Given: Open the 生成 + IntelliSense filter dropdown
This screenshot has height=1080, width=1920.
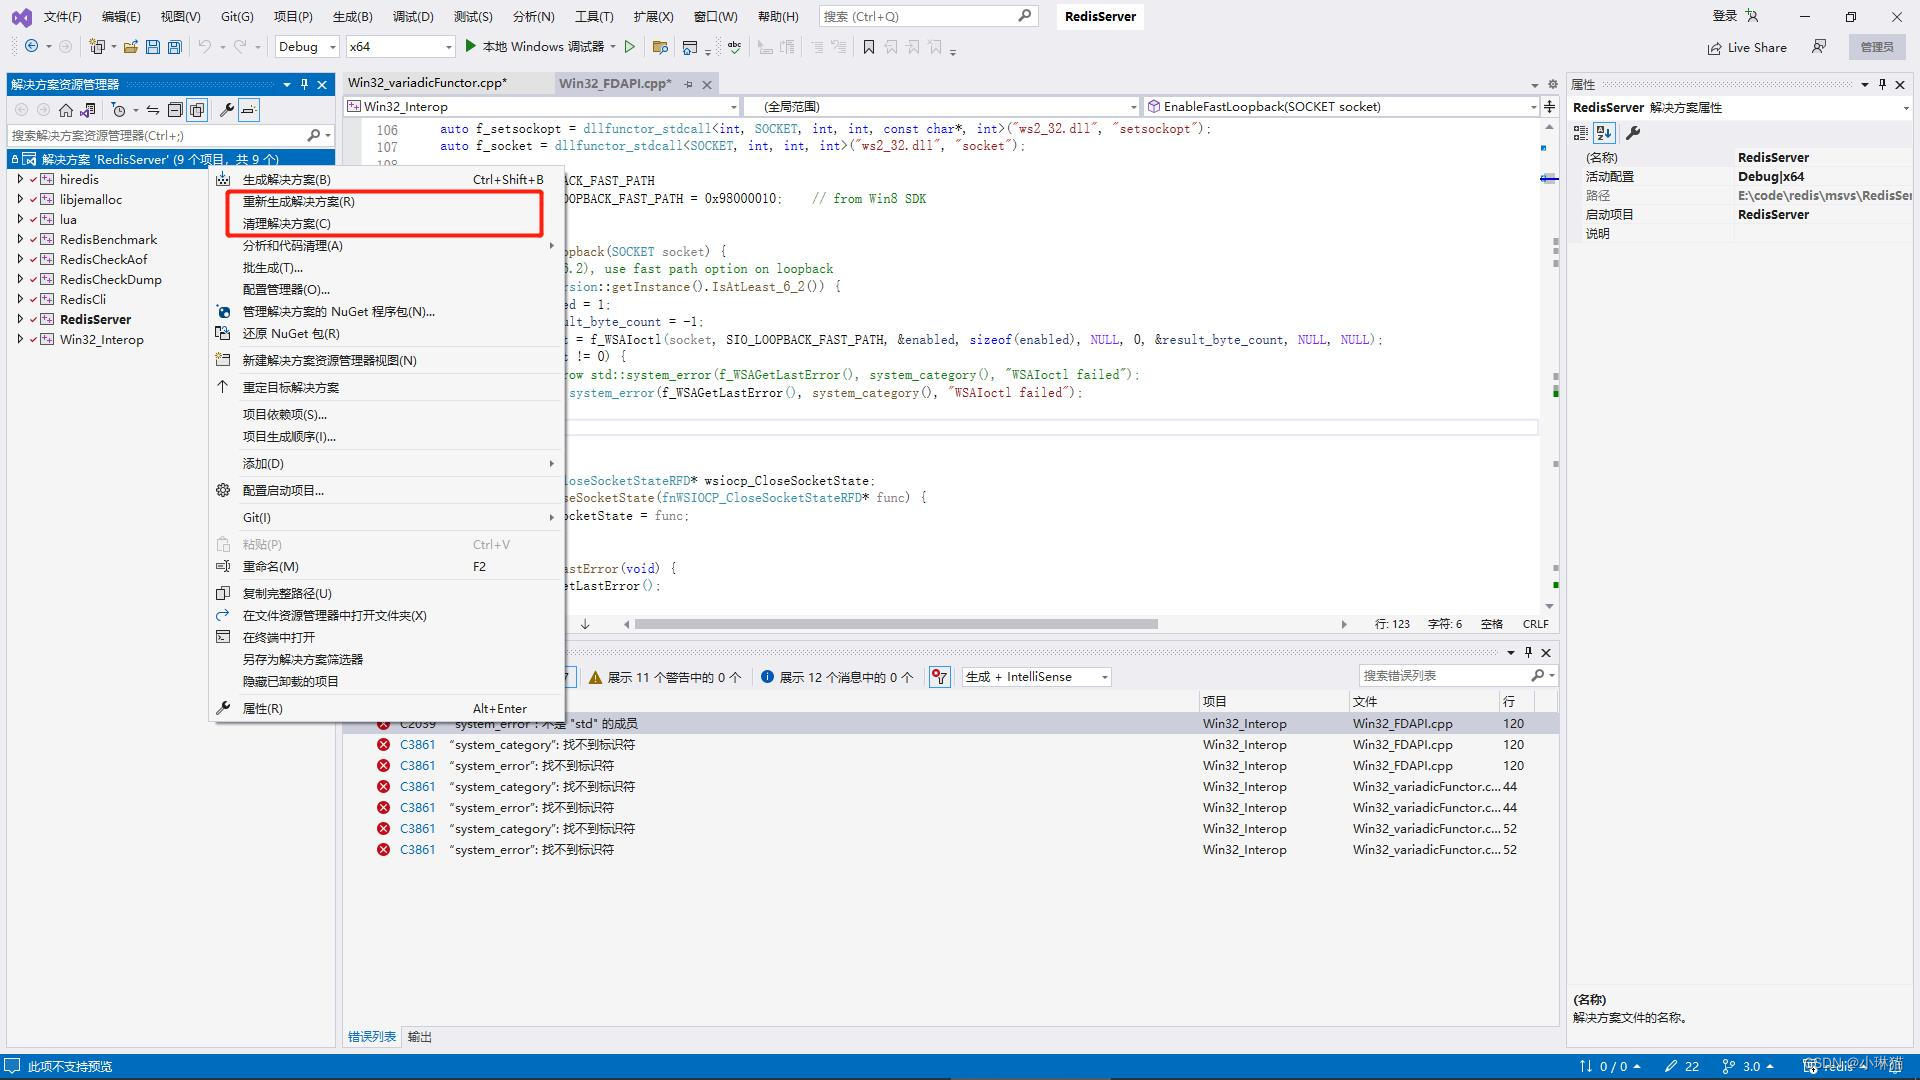Looking at the screenshot, I should (x=1036, y=677).
